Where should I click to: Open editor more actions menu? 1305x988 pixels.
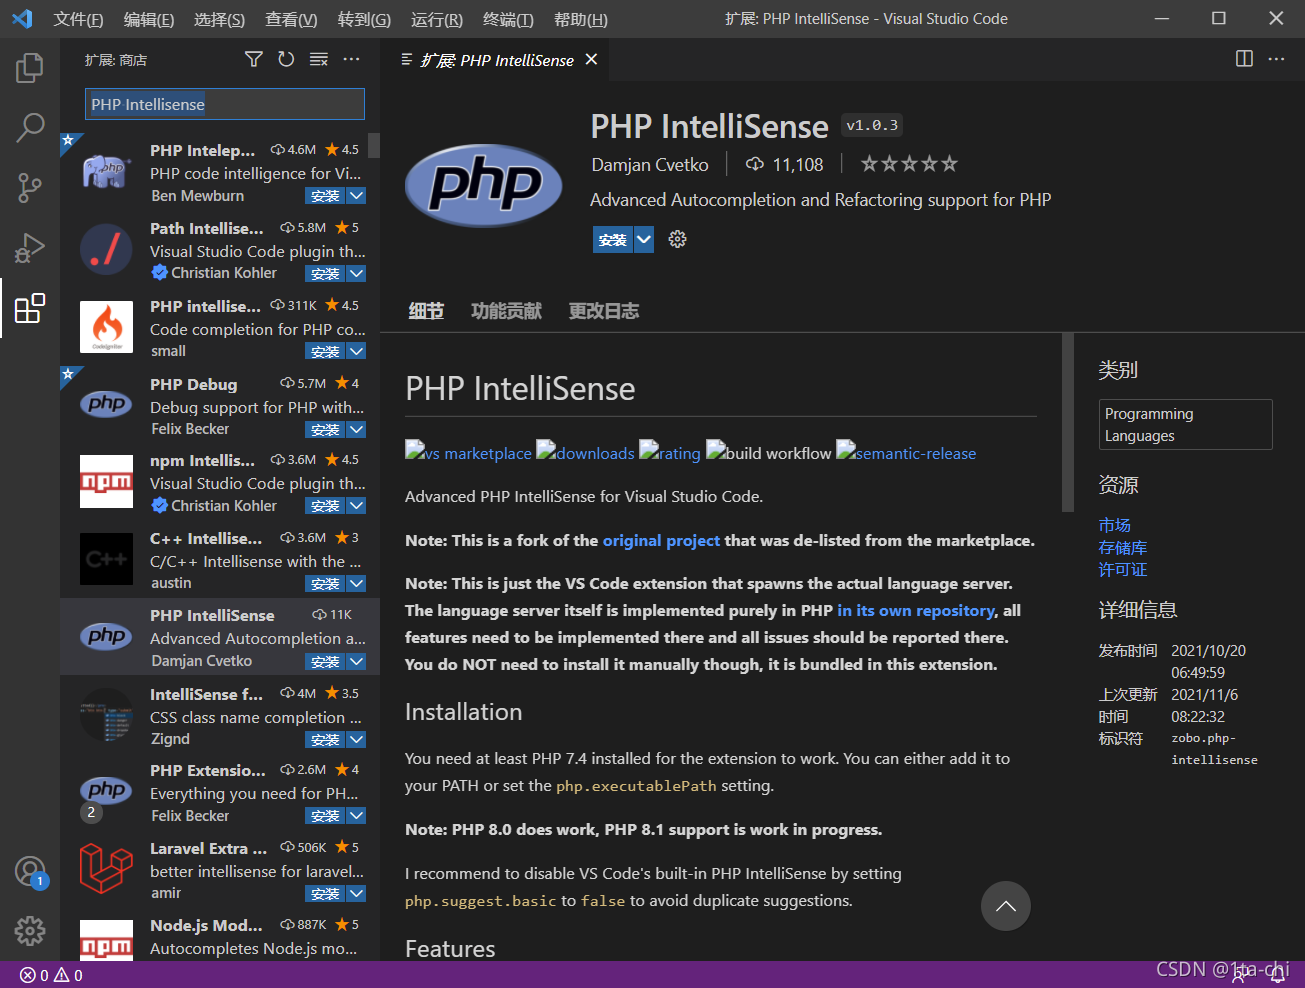(x=1277, y=59)
